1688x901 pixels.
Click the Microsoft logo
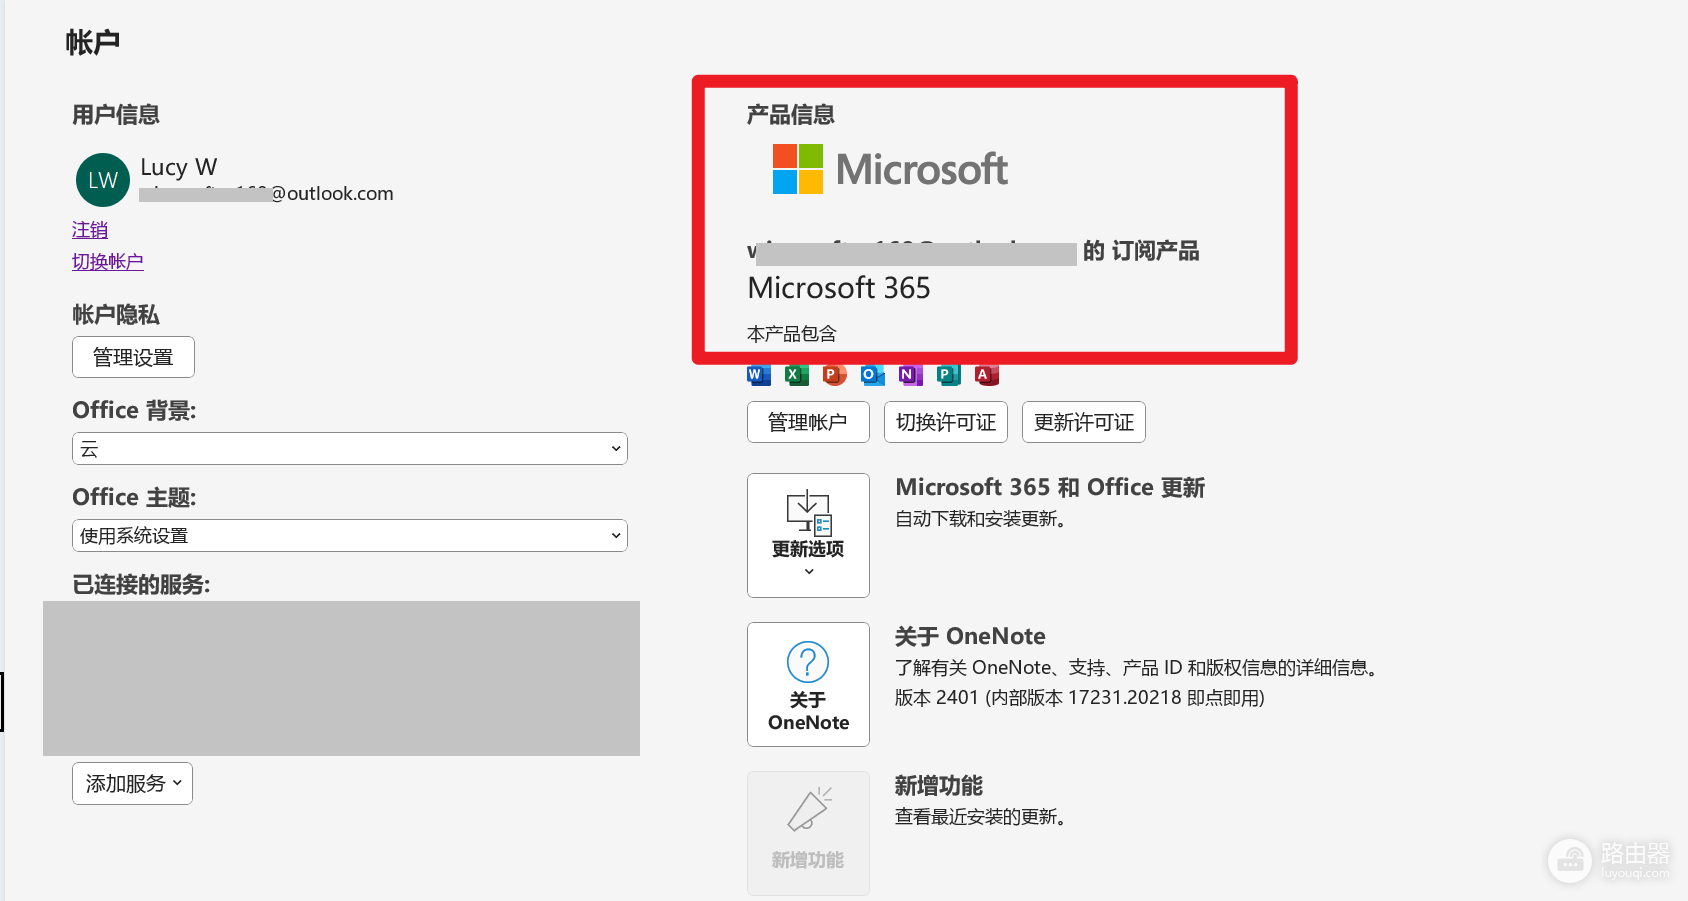click(x=890, y=169)
